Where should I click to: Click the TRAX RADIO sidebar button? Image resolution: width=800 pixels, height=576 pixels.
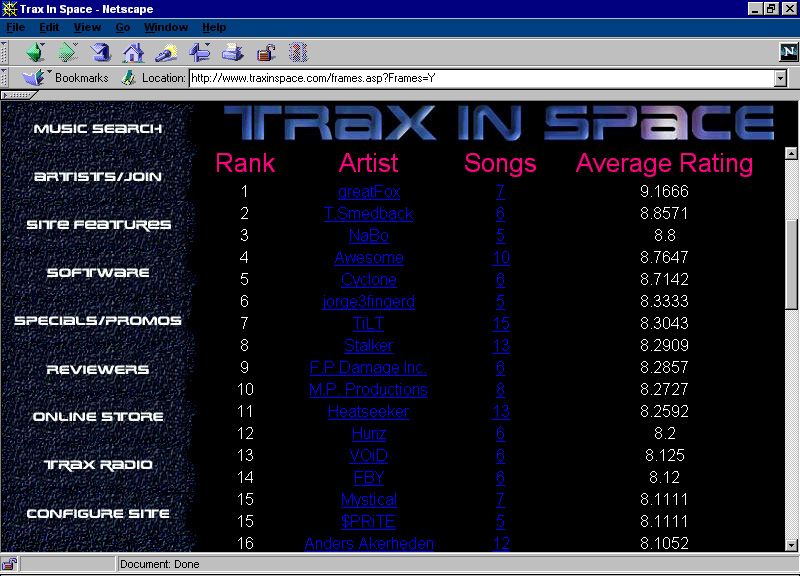point(97,465)
